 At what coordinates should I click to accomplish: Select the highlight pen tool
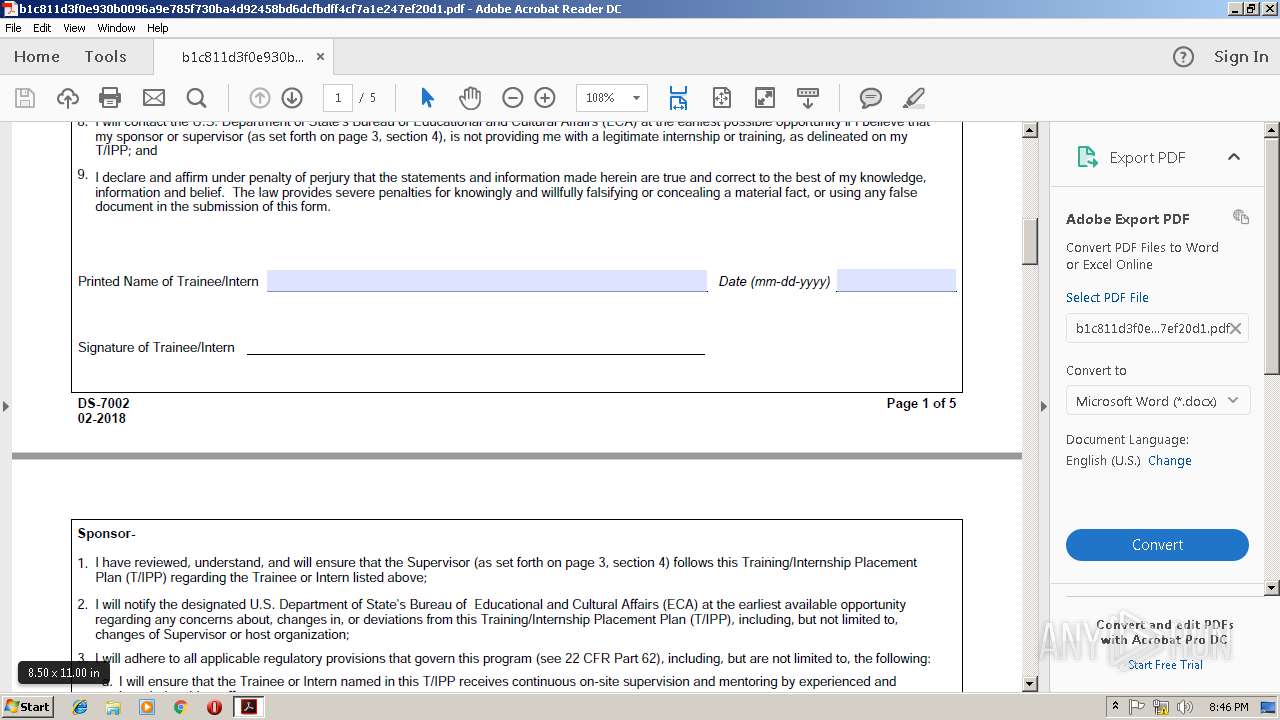tap(914, 98)
